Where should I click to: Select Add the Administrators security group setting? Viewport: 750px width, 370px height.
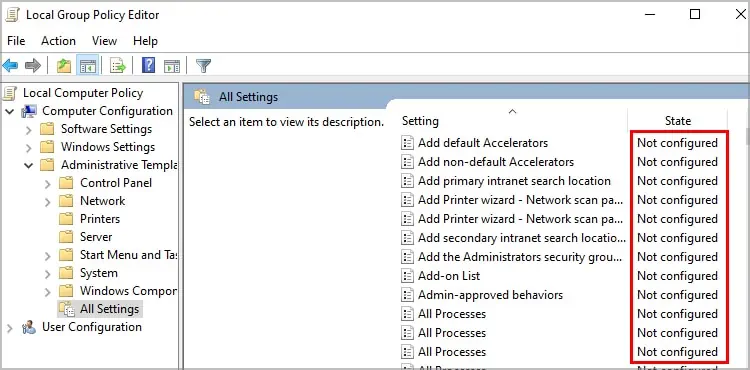click(520, 257)
